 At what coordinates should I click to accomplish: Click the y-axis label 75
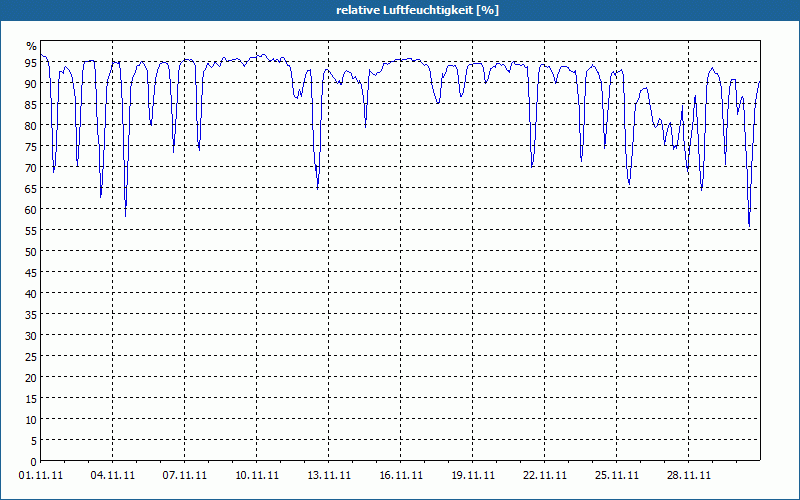pyautogui.click(x=31, y=146)
